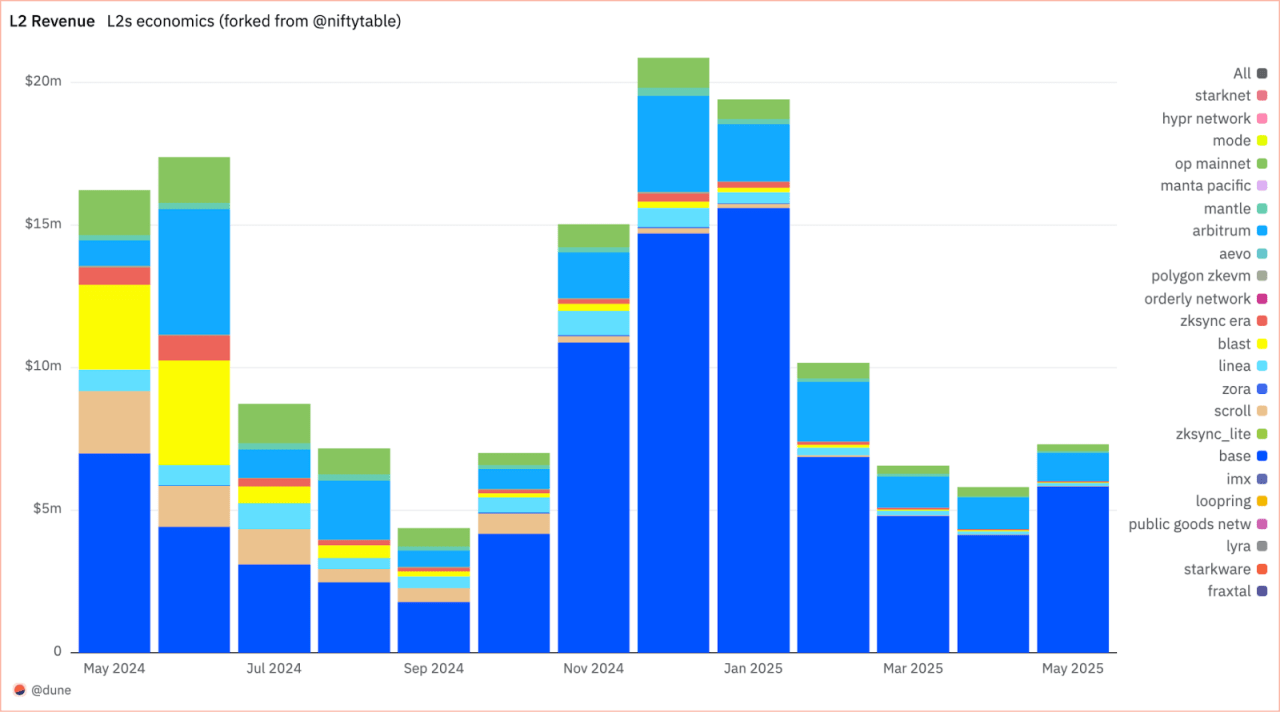Toggle polygon zkevm series in legend
The image size is (1280, 712).
tap(1200, 276)
